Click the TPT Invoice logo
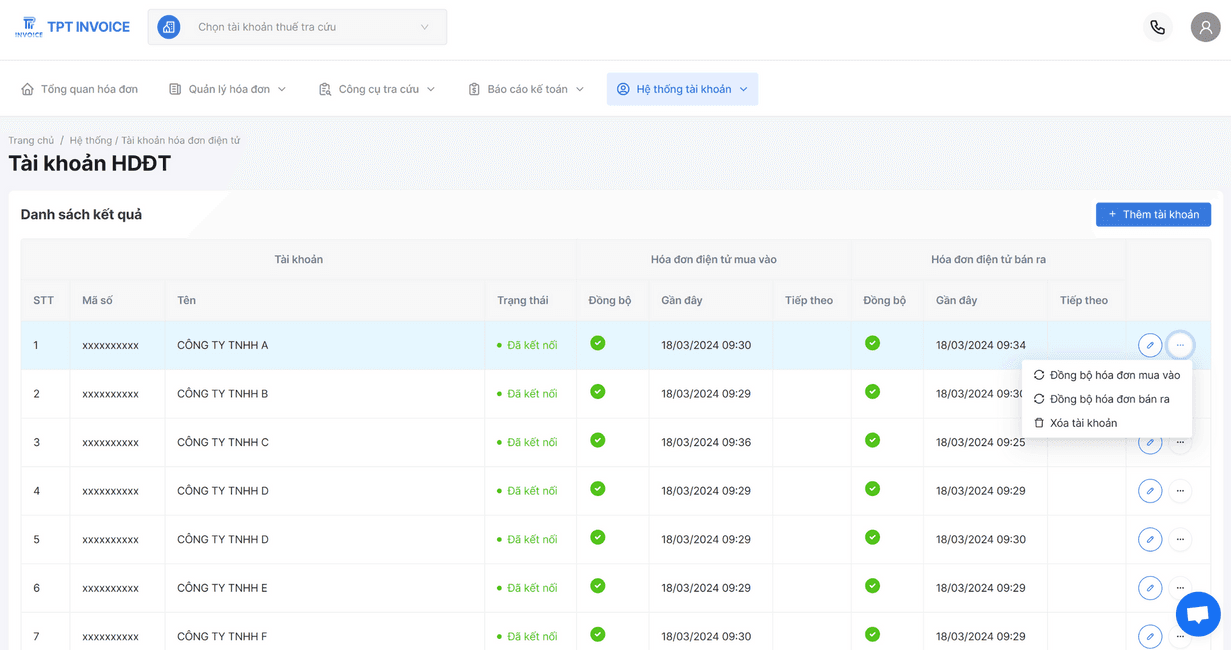 72,27
